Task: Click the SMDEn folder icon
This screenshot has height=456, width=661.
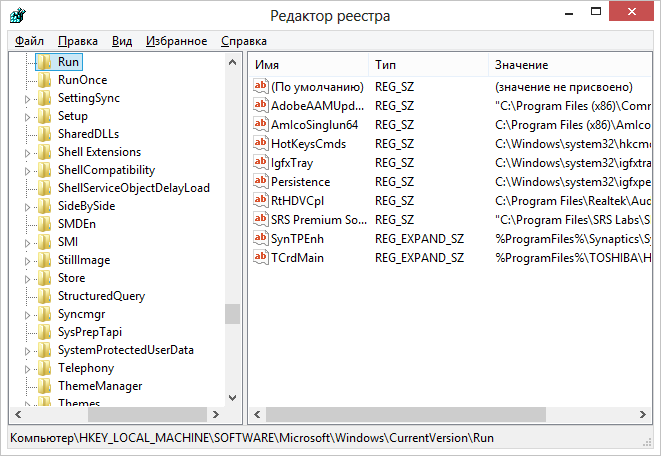Action: 44,224
